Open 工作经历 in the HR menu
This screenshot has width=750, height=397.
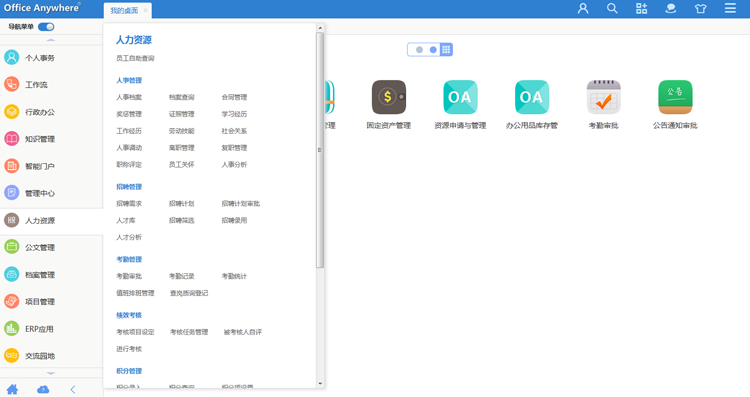coord(129,131)
